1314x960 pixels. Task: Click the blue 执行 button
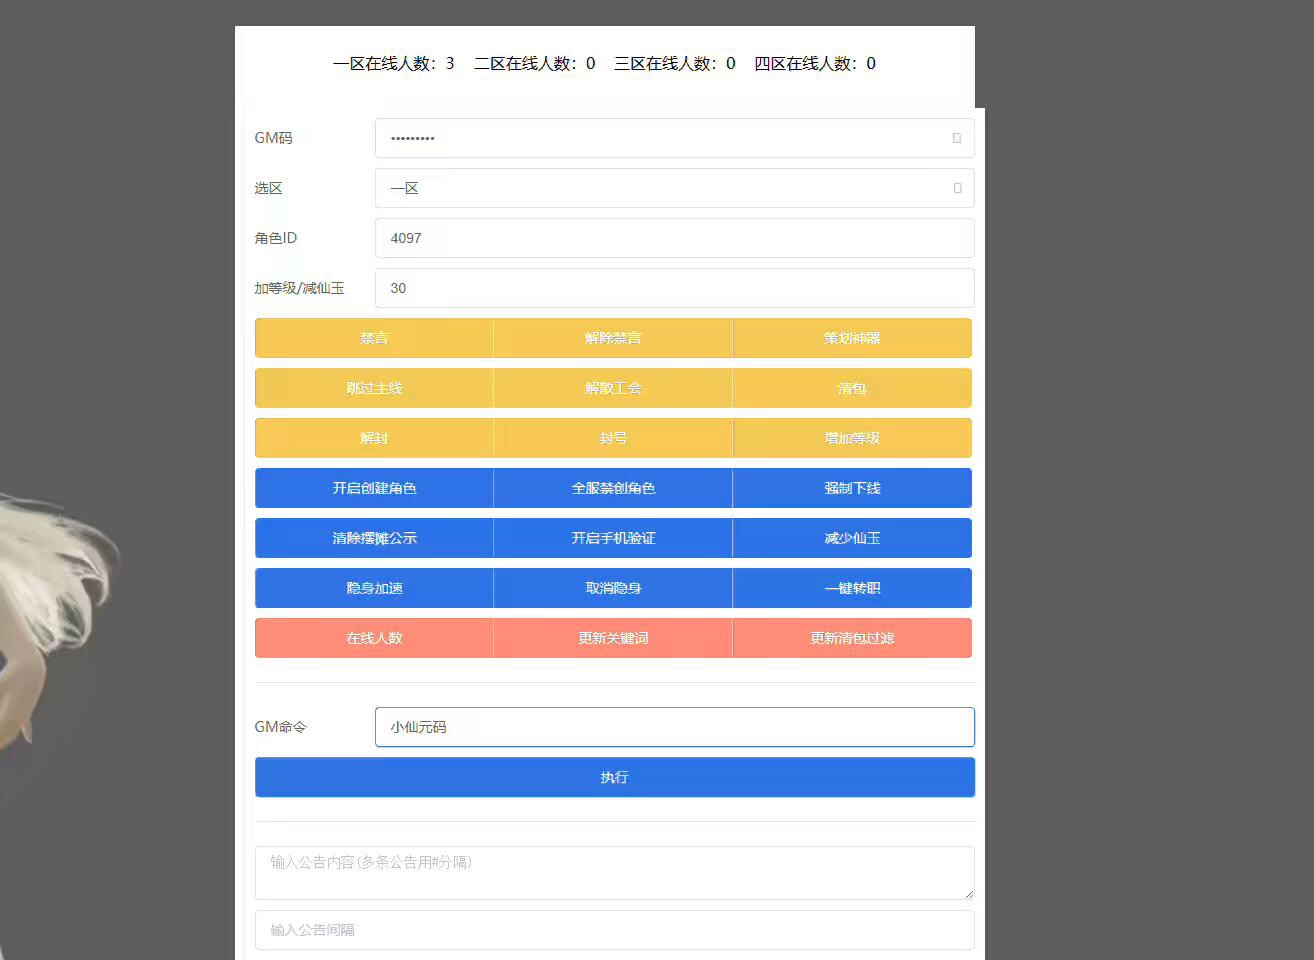pyautogui.click(x=614, y=777)
